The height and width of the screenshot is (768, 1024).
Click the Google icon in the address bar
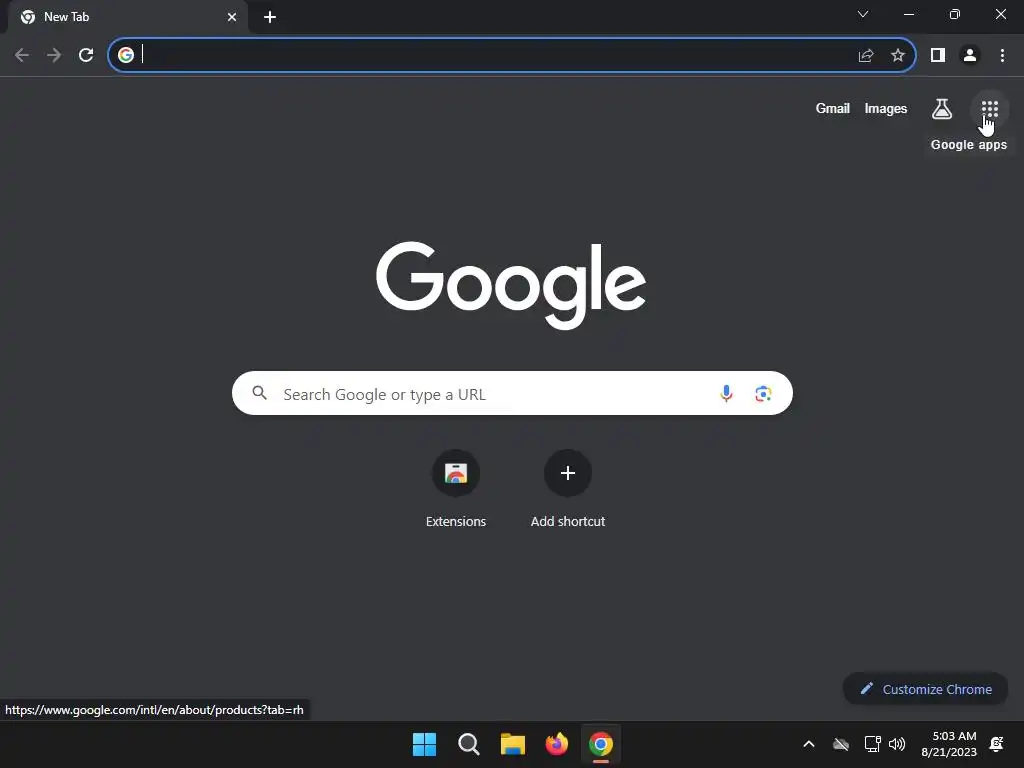click(126, 55)
